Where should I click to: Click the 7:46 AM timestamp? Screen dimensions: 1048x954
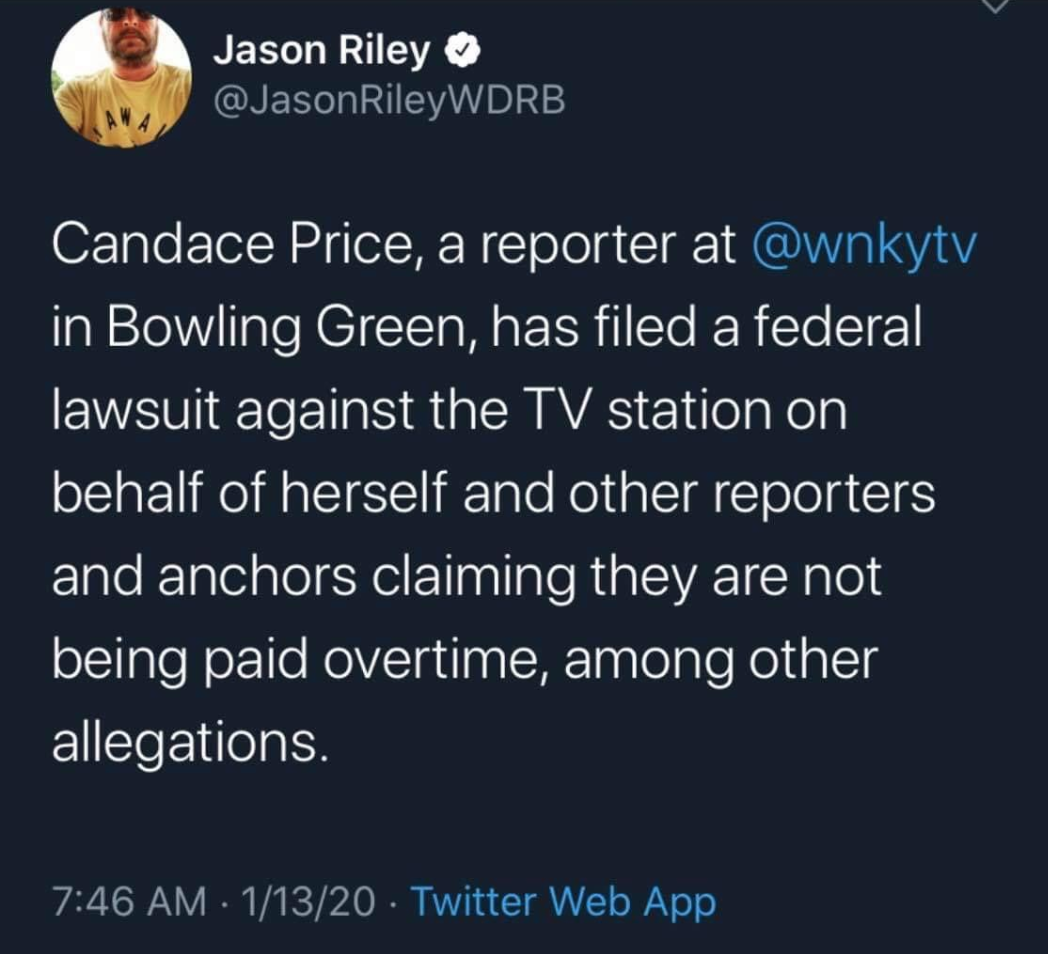tap(130, 901)
